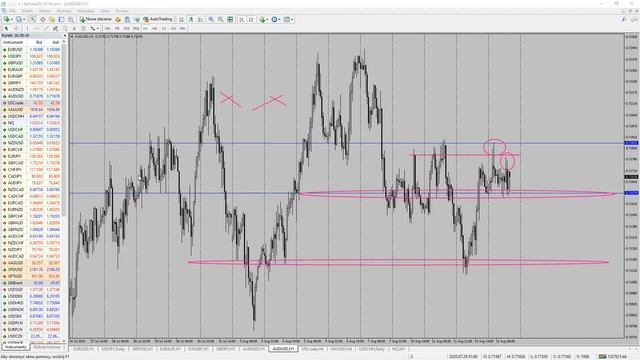Viewport: 640px width, 360px height.
Task: Open the GBPUSD,H1 chart tab
Action: (x=142, y=349)
